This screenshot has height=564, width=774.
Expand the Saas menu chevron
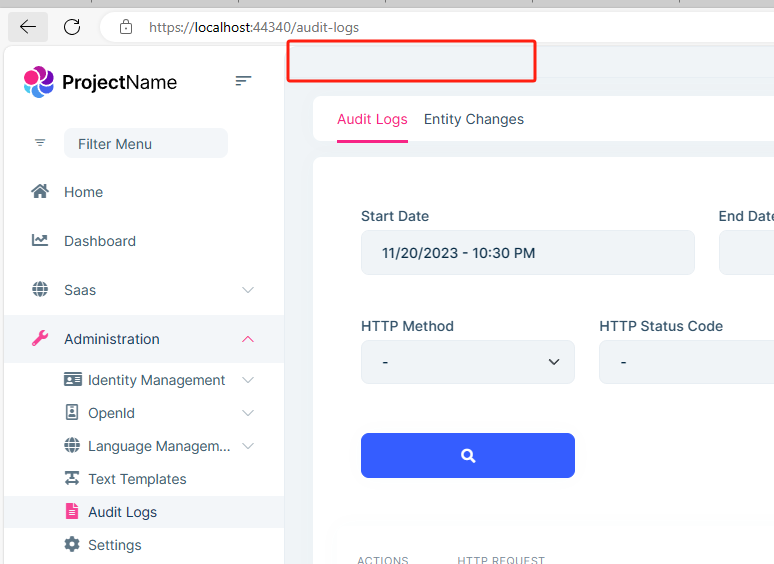click(248, 290)
